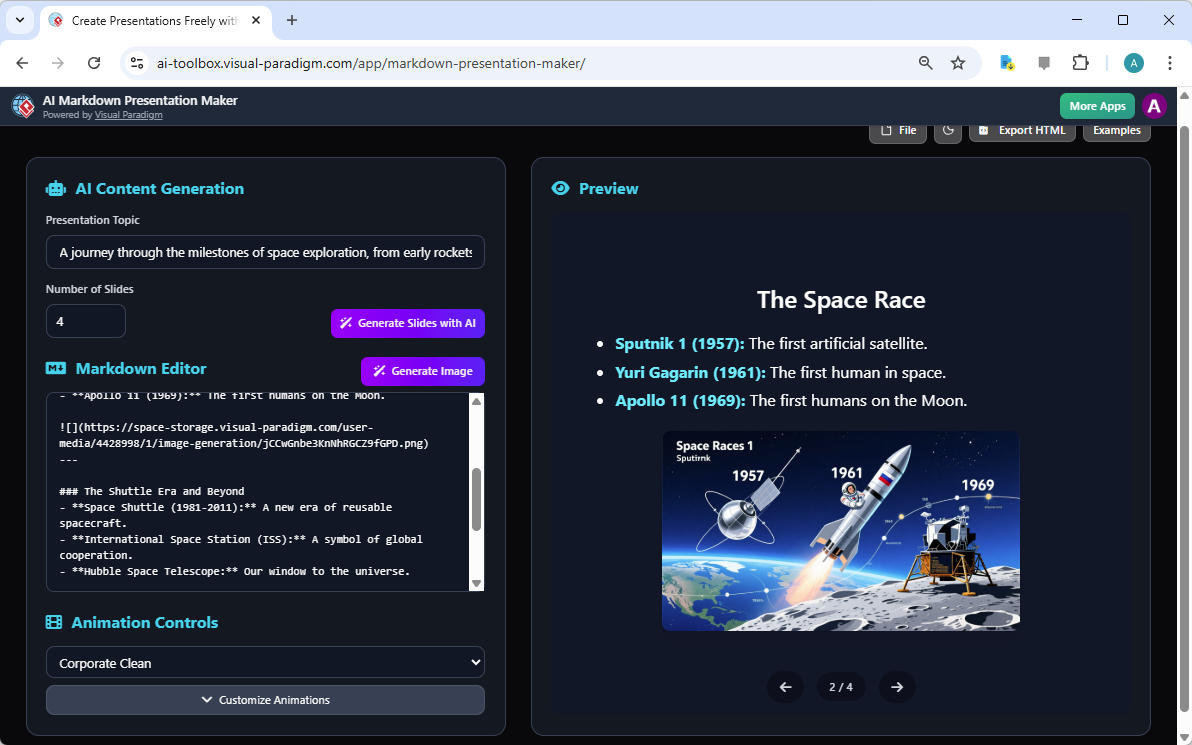Open the Chrome three-dot menu
Screen dimensions: 1192x745
click(x=1170, y=62)
